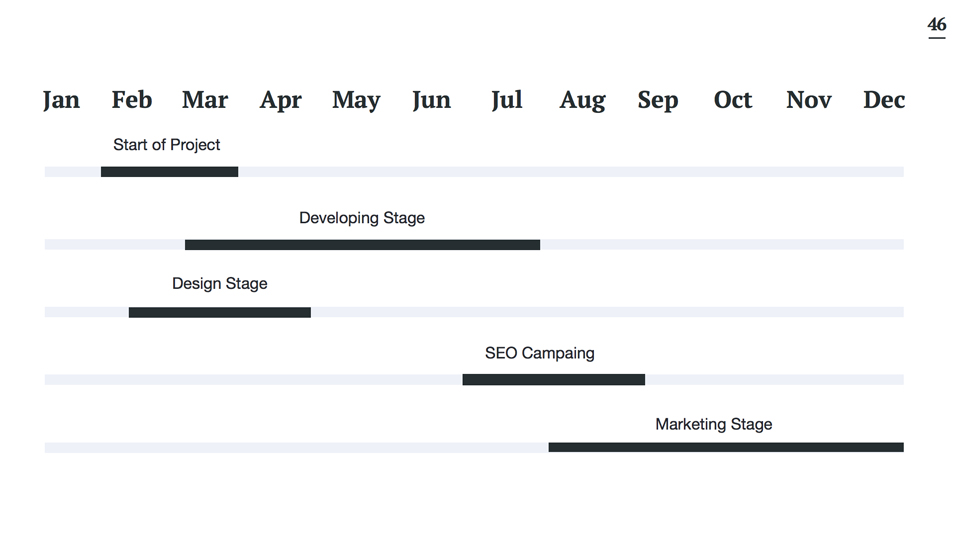This screenshot has height=537, width=955.
Task: Select the Developing Stage dark bar
Action: 362,245
